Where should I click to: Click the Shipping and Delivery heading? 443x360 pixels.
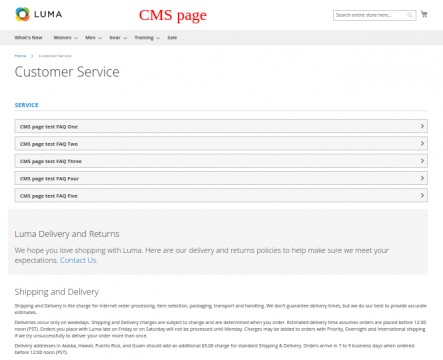point(57,292)
